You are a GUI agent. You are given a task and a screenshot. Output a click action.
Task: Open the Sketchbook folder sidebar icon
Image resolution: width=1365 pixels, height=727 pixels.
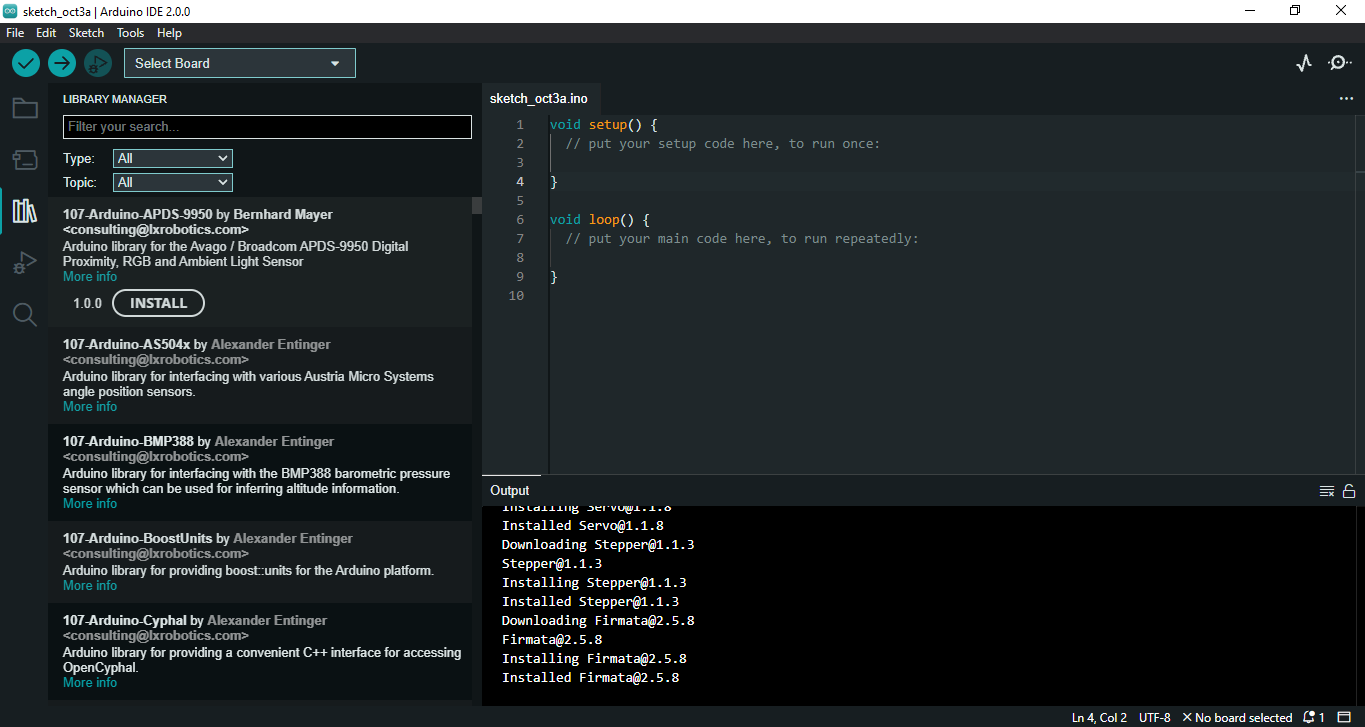coord(25,108)
